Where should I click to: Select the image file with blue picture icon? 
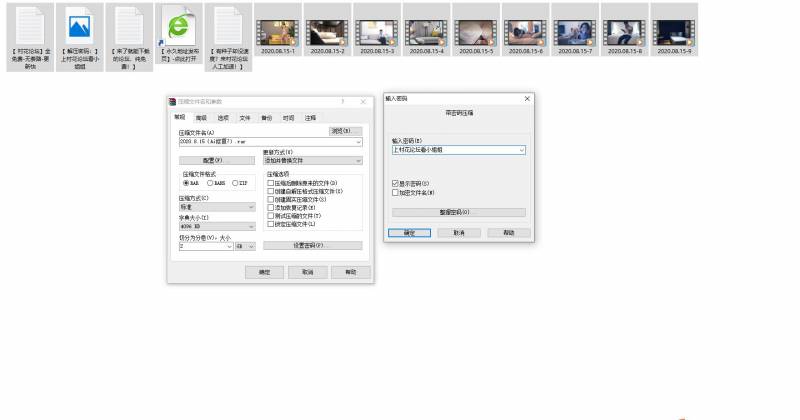point(79,25)
